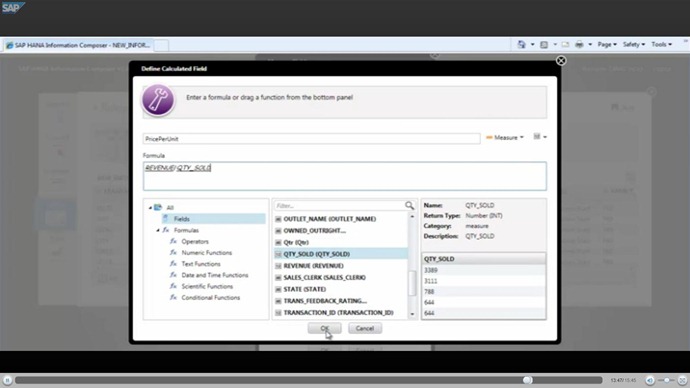Click the field list scrollbar thumb

(x=412, y=283)
